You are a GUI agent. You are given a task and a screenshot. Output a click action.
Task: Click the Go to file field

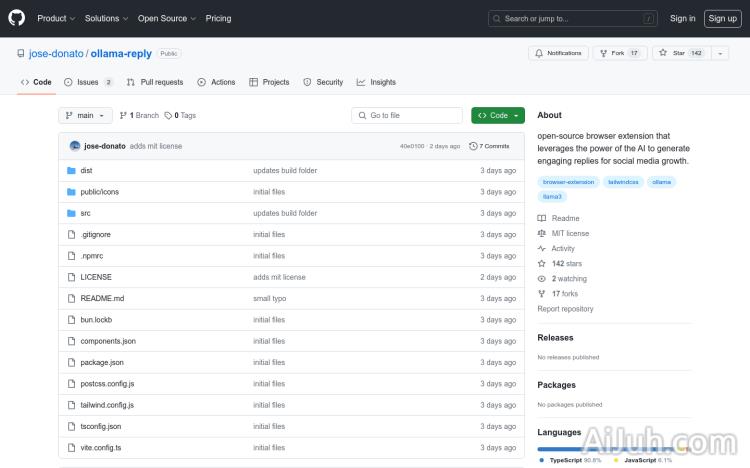click(x=407, y=115)
